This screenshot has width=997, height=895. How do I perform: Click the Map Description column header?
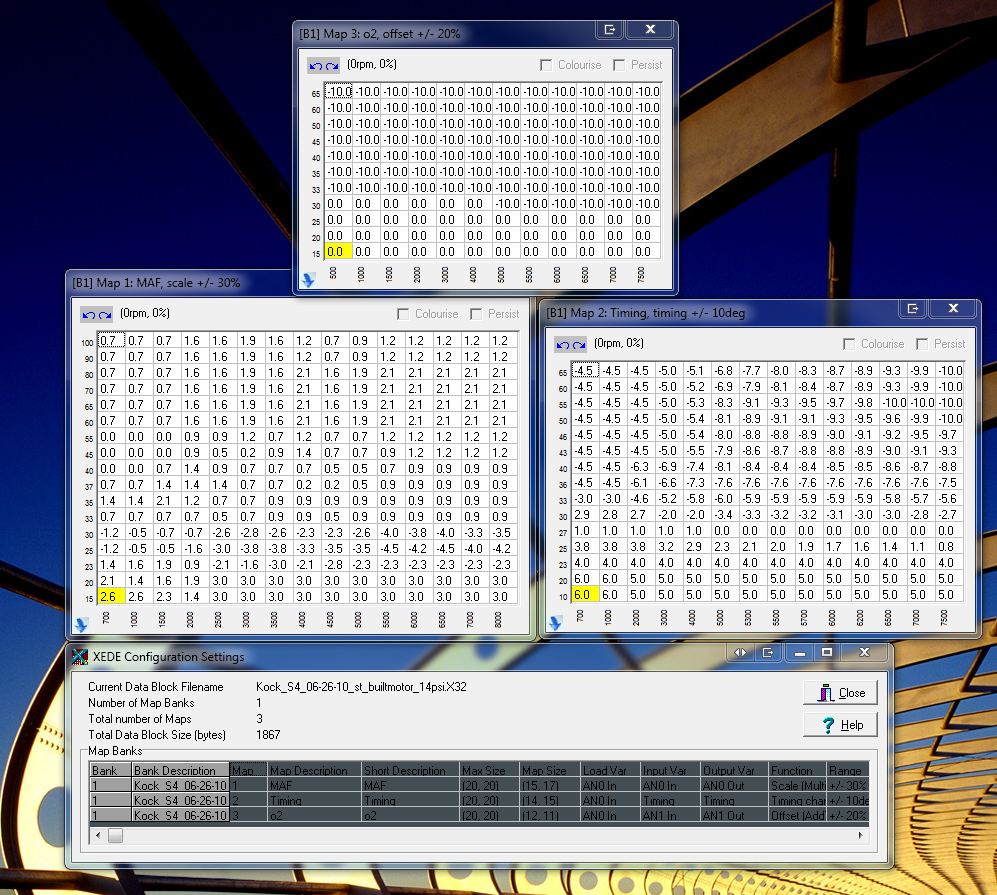[314, 770]
